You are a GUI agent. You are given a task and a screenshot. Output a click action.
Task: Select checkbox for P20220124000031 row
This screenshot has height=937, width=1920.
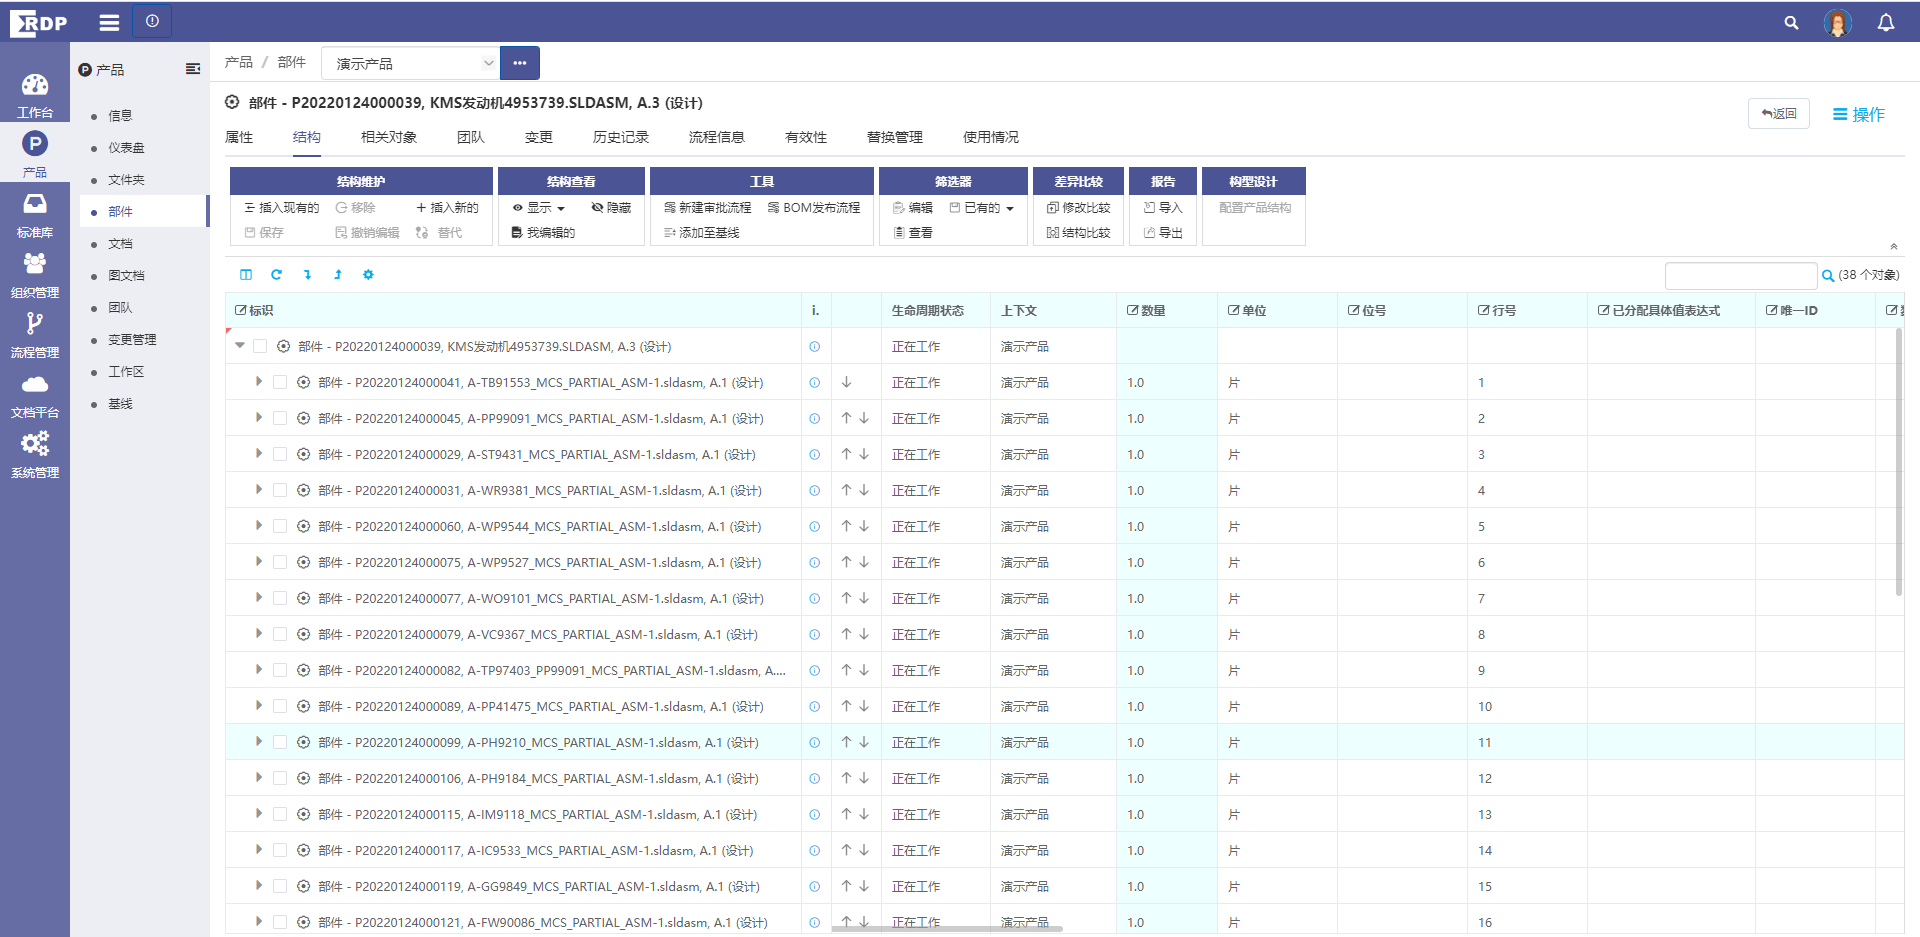280,490
